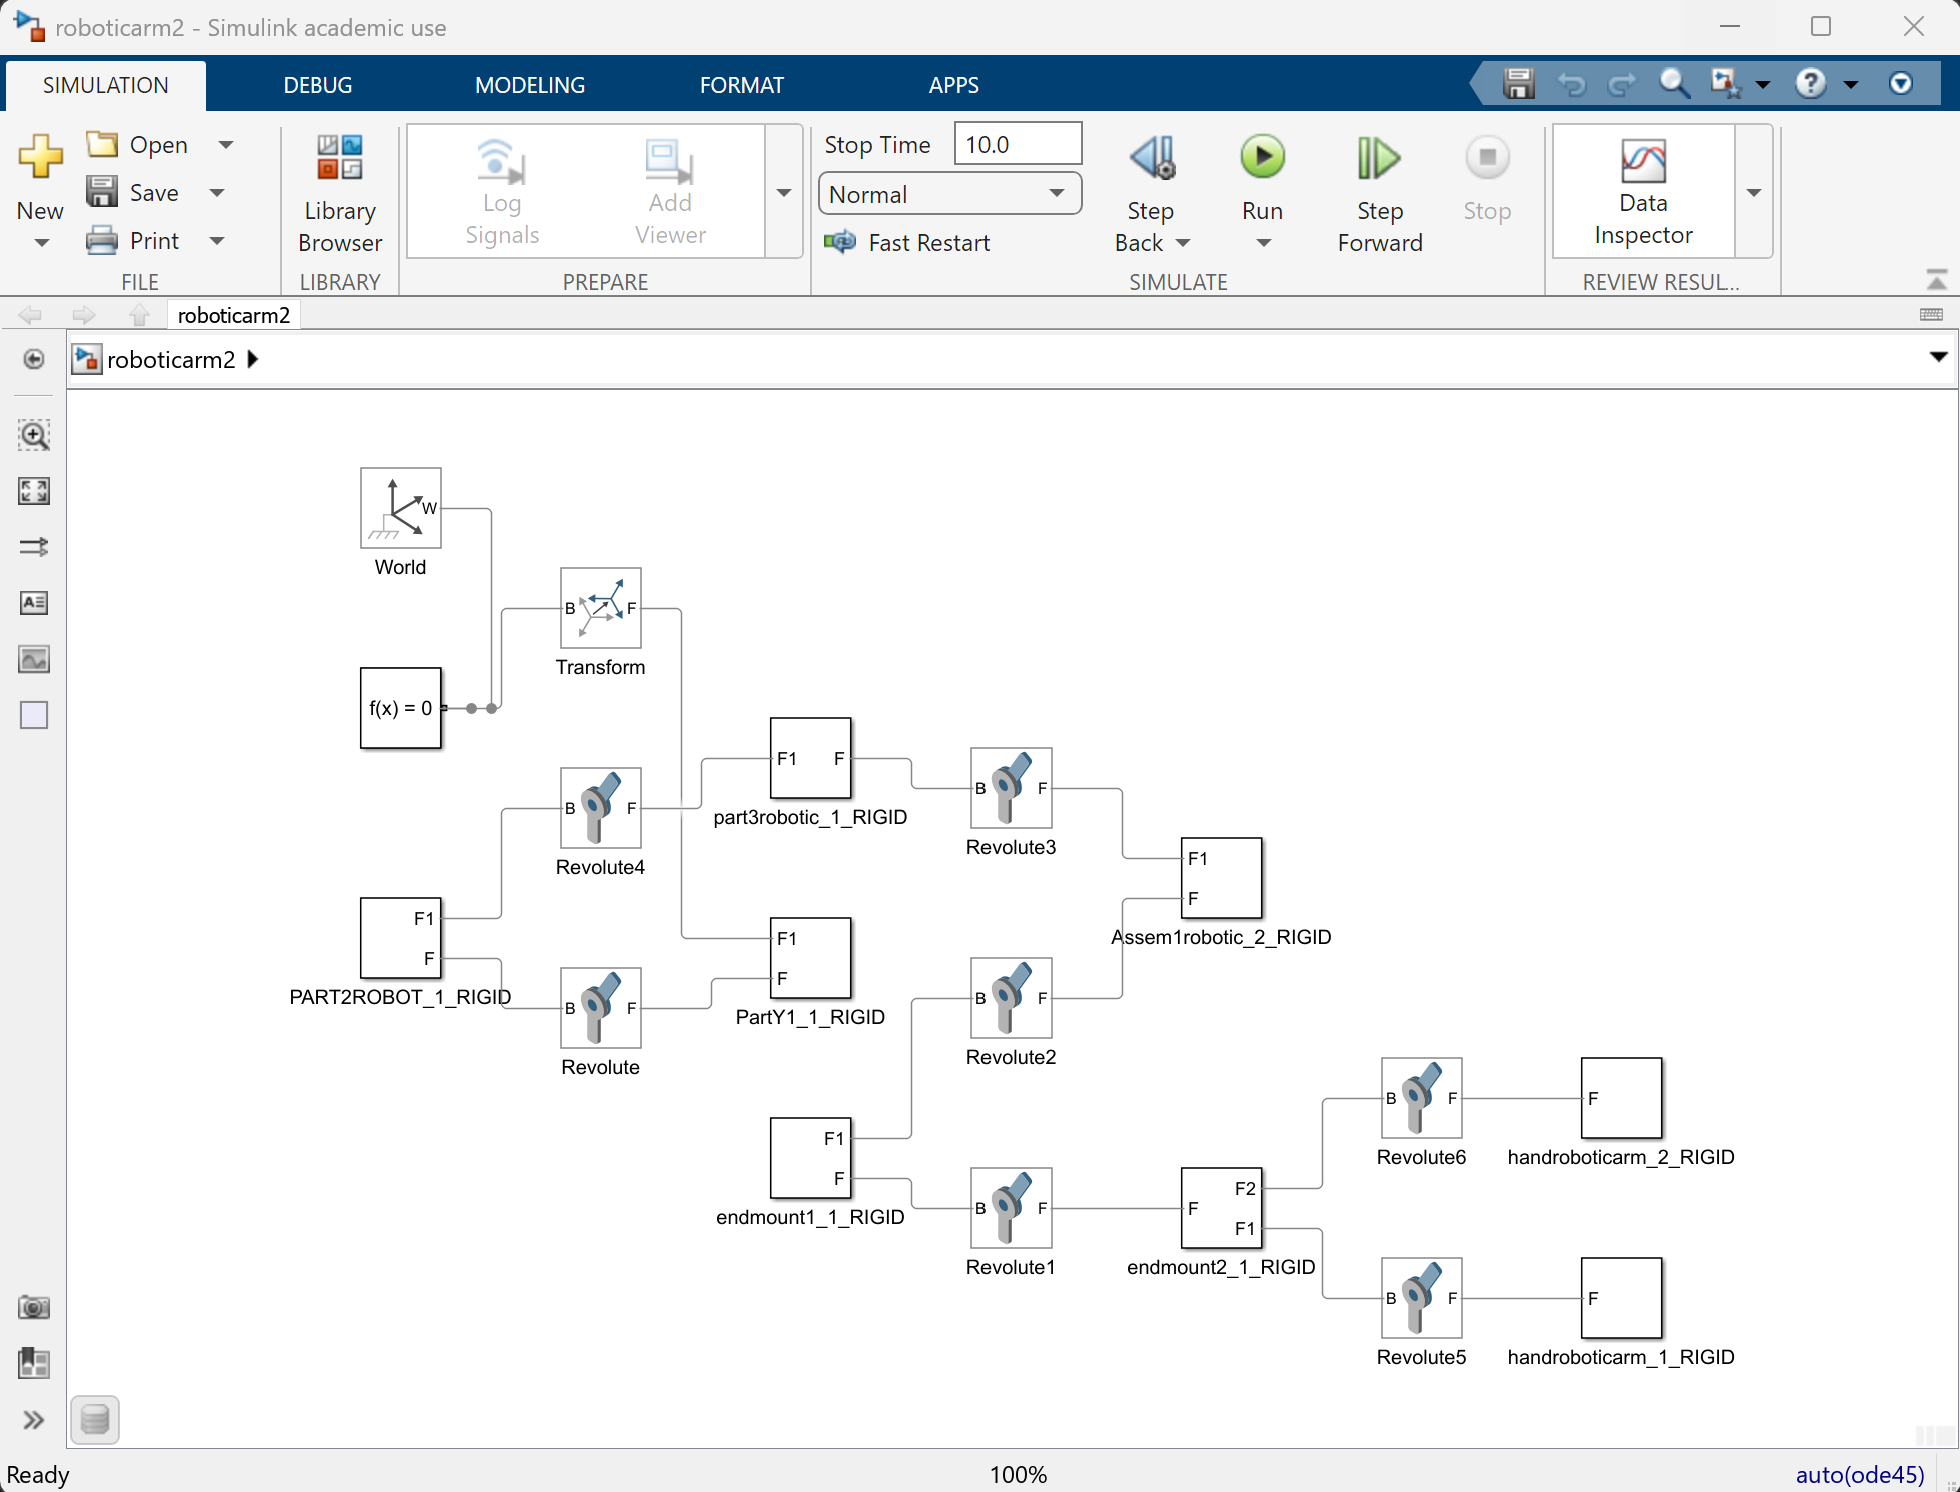Select the Revolute5 joint block
Viewport: 1960px width, 1492px height.
(x=1422, y=1298)
